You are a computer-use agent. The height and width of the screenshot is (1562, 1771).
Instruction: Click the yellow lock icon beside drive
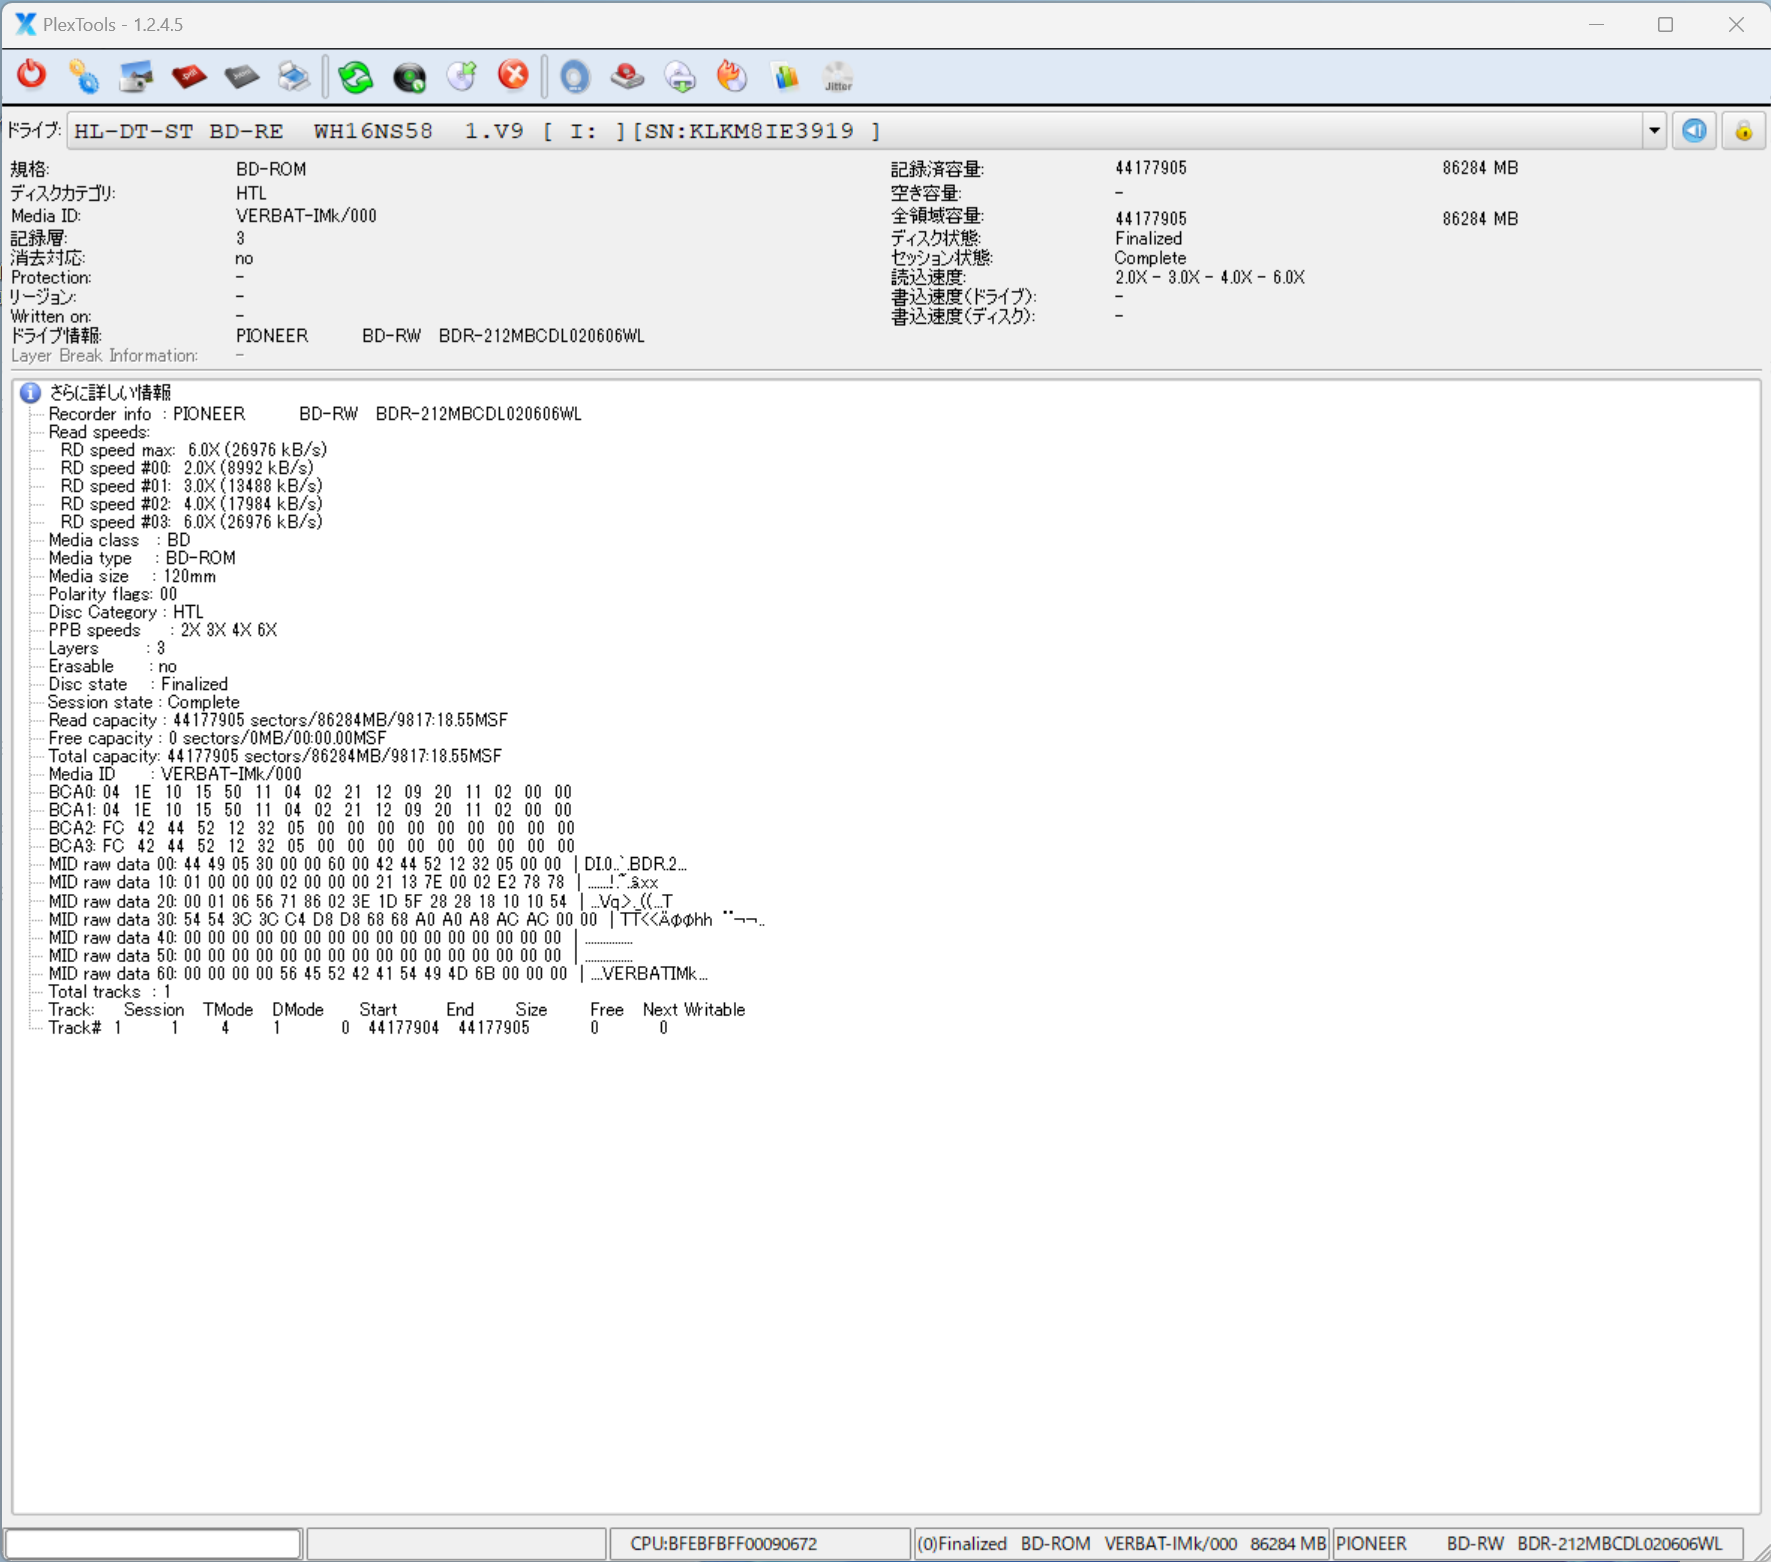tap(1743, 131)
